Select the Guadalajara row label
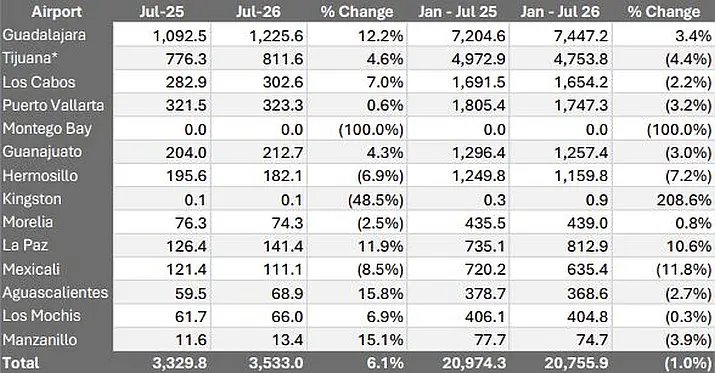Image resolution: width=715 pixels, height=373 pixels. pos(44,35)
